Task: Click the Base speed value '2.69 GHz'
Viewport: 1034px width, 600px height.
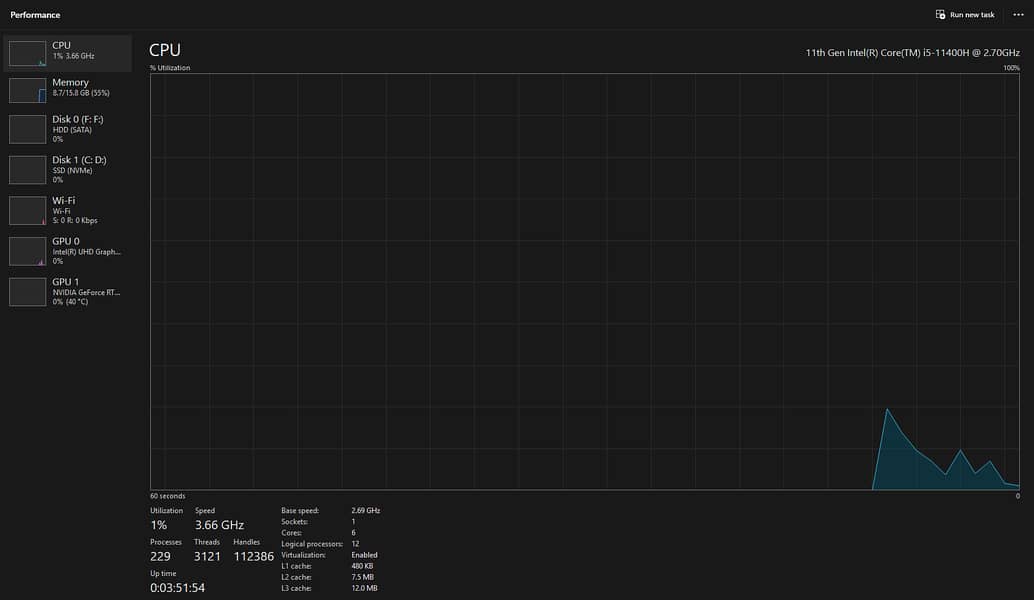Action: [365, 510]
